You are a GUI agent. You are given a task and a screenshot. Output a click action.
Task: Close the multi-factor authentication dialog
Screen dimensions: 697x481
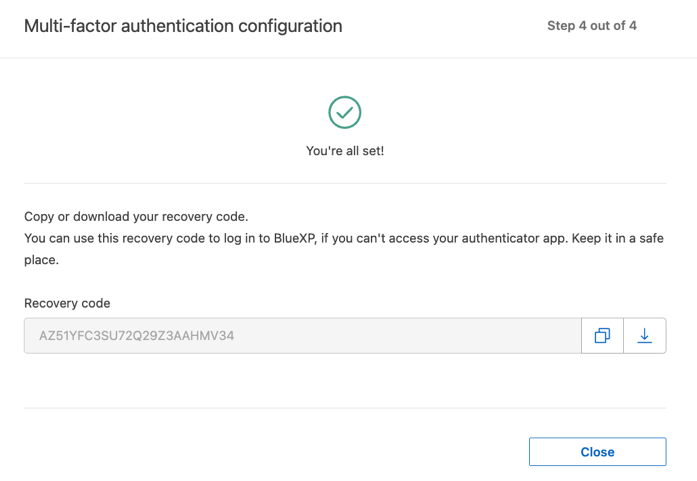pos(597,452)
